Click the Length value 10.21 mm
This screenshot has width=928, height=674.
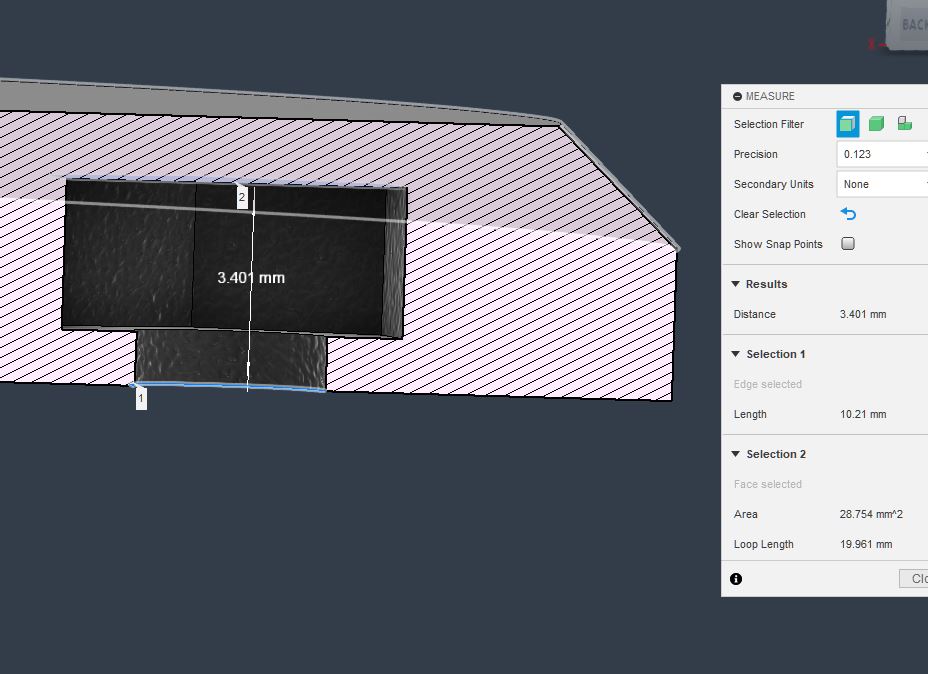click(863, 414)
